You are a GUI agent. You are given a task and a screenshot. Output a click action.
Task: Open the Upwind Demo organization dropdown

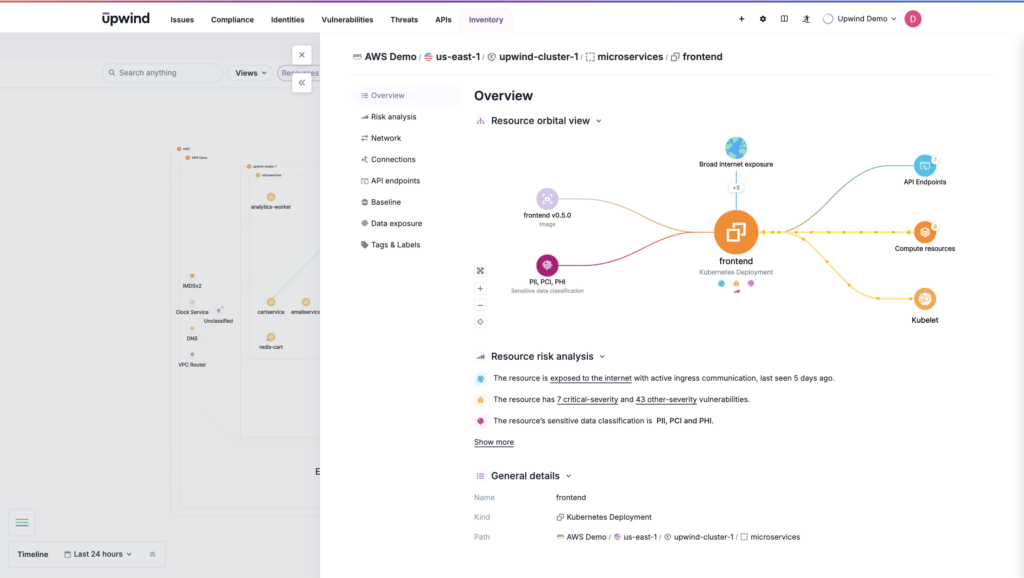pos(859,19)
